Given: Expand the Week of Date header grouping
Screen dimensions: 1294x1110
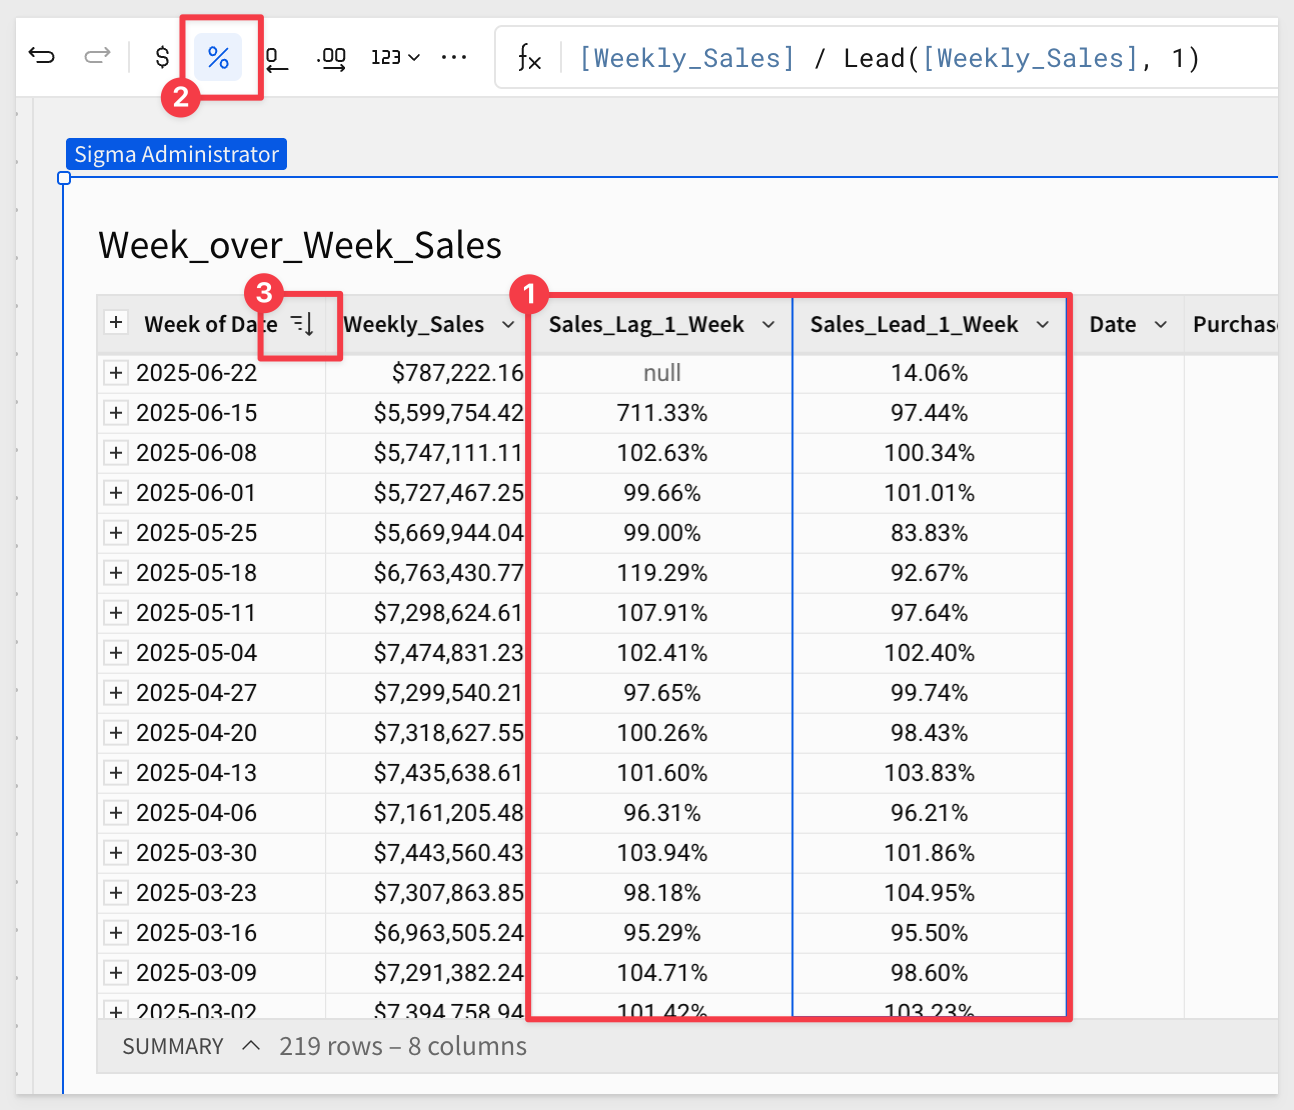Looking at the screenshot, I should 117,322.
